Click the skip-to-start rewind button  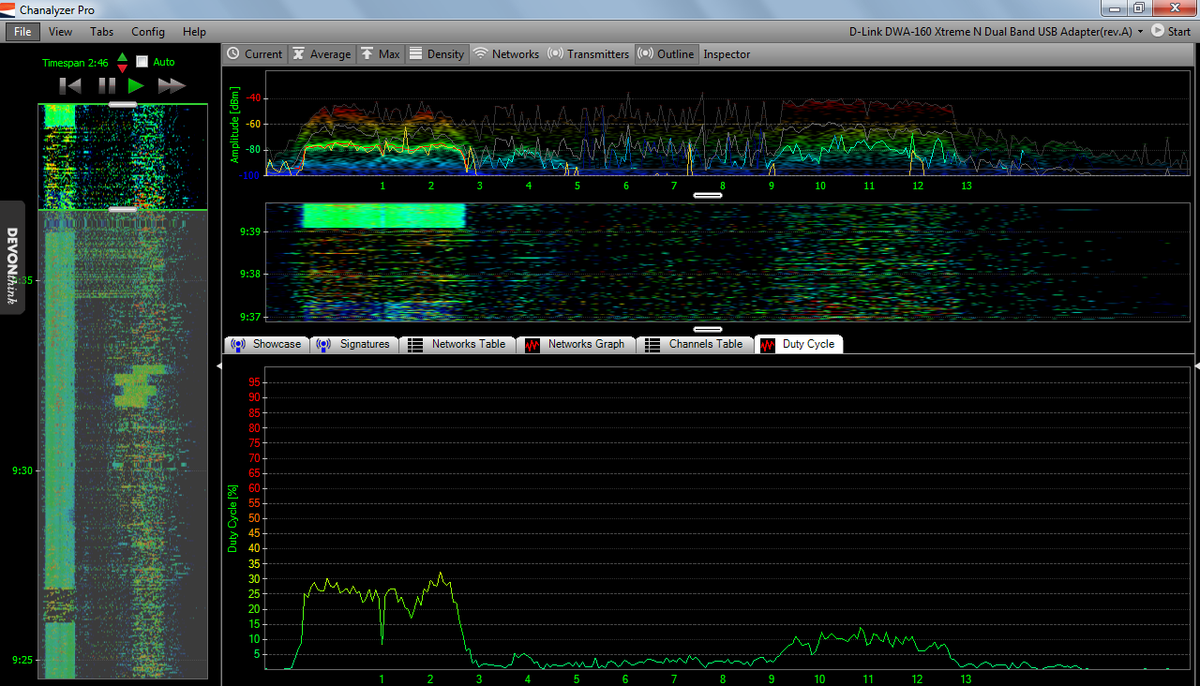70,85
